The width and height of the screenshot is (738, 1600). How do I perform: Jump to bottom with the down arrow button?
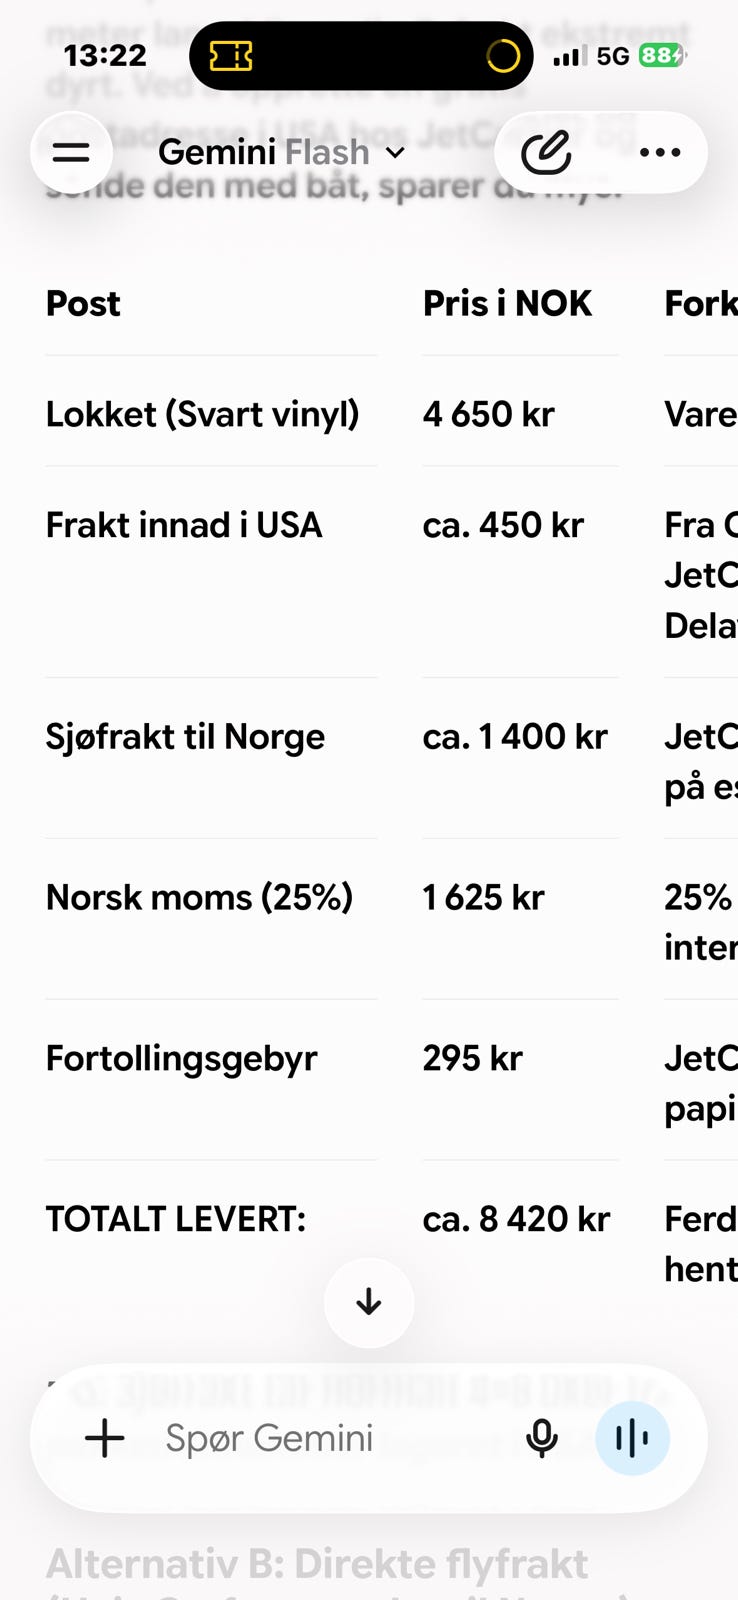pyautogui.click(x=369, y=1302)
